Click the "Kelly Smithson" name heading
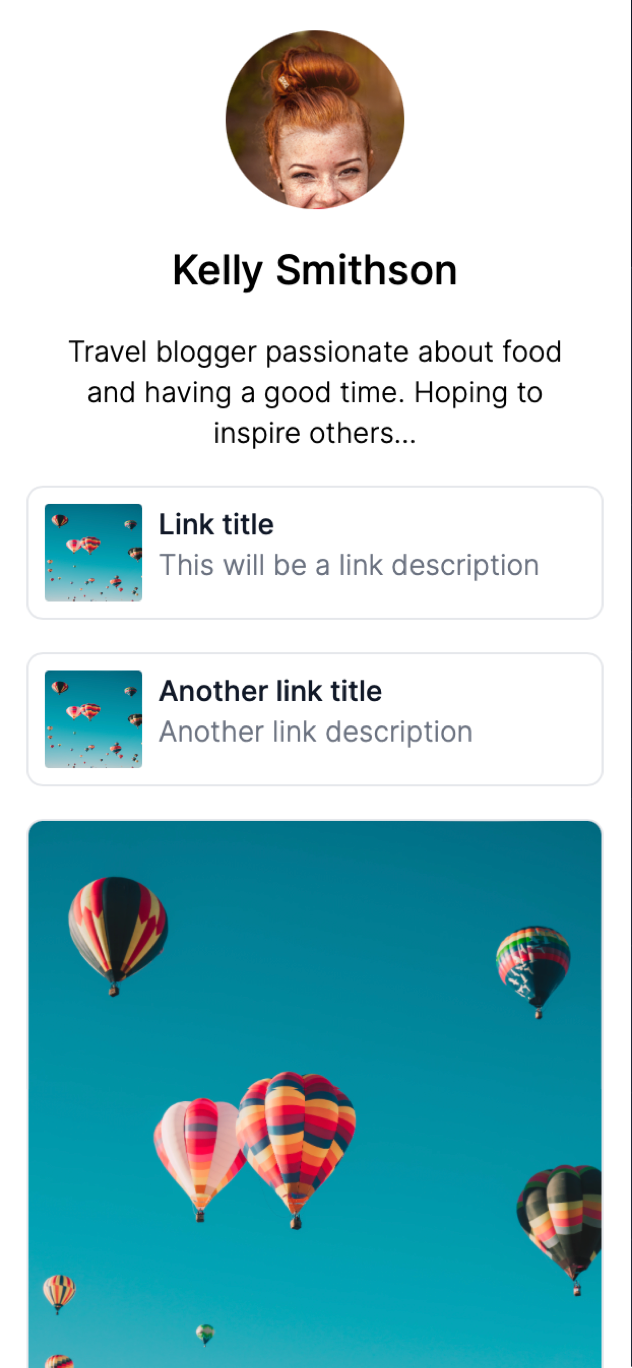Screen dimensions: 632x1368 315,271
